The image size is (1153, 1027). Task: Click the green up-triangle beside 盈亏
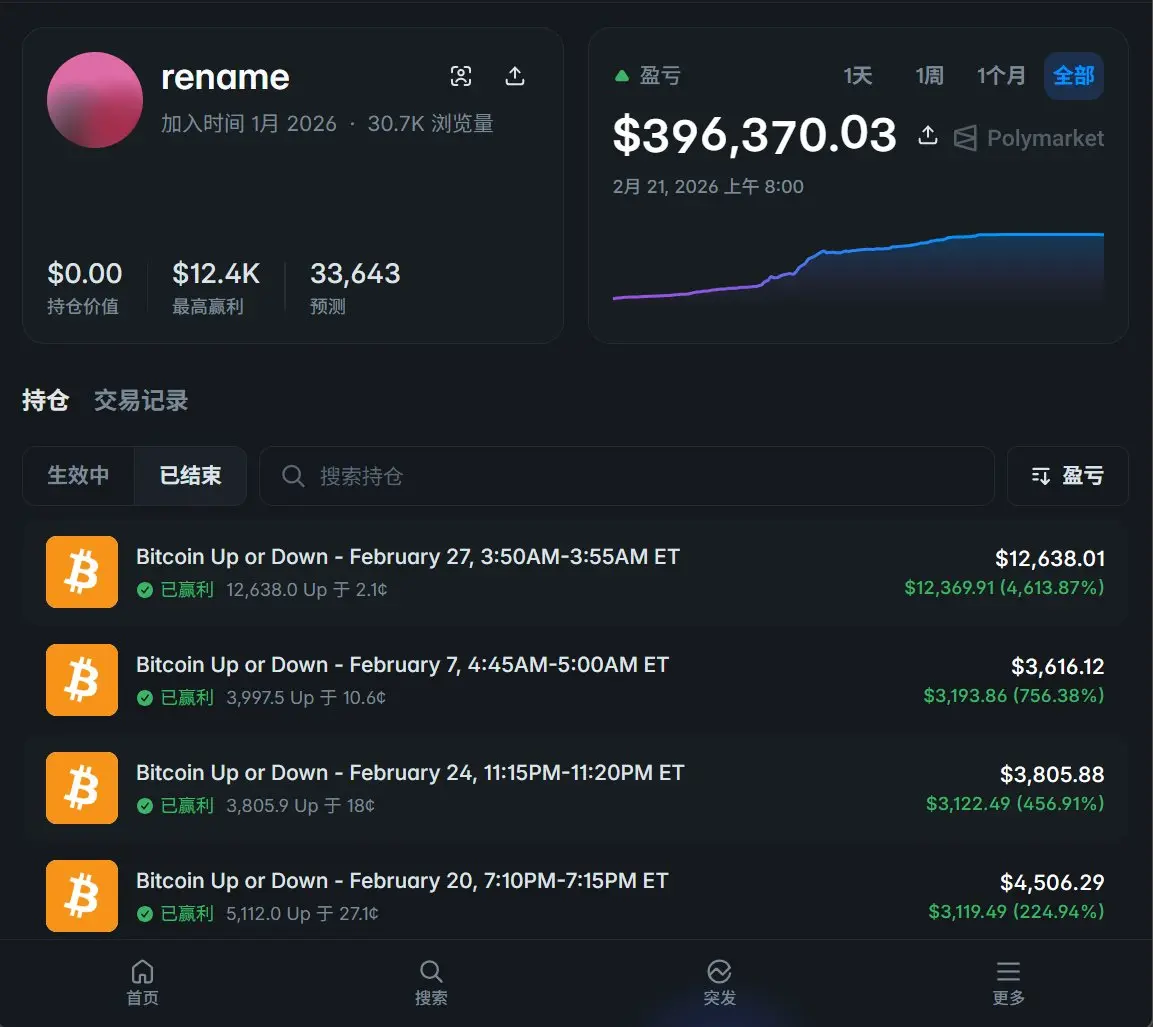tap(621, 76)
